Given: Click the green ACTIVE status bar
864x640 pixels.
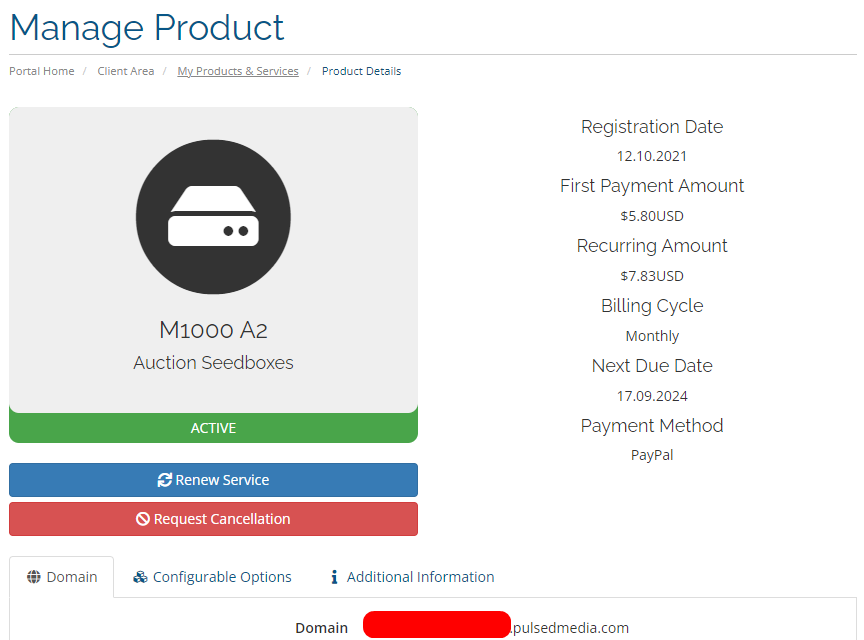Looking at the screenshot, I should tap(213, 428).
